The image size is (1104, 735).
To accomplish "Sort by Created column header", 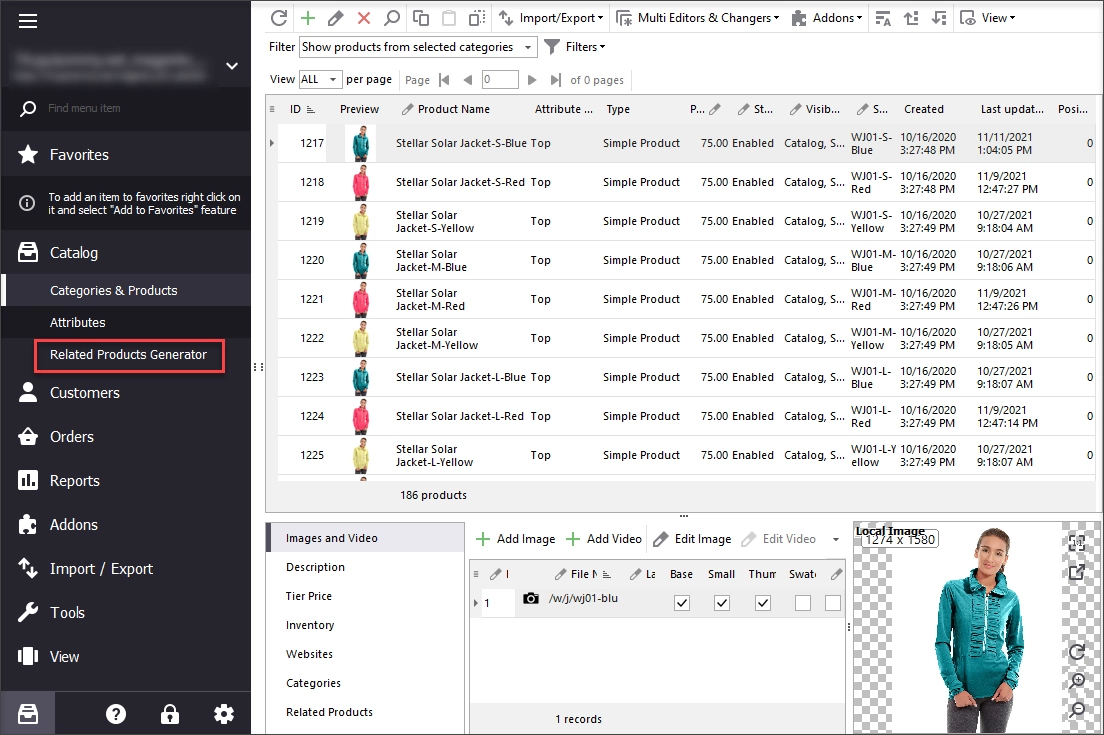I will pos(924,109).
